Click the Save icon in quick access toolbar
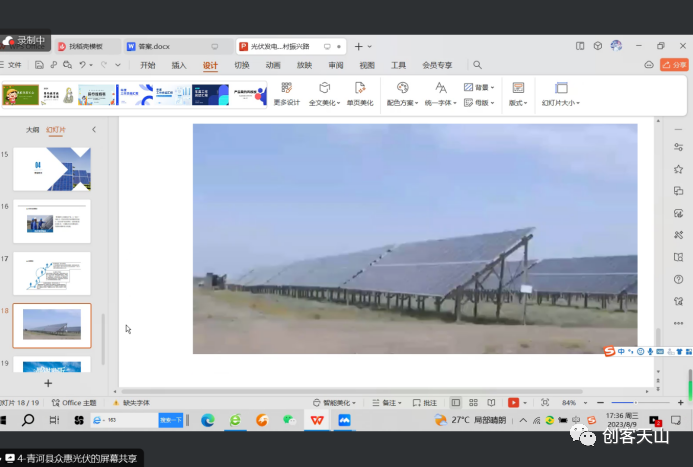The height and width of the screenshot is (467, 693). coord(39,65)
